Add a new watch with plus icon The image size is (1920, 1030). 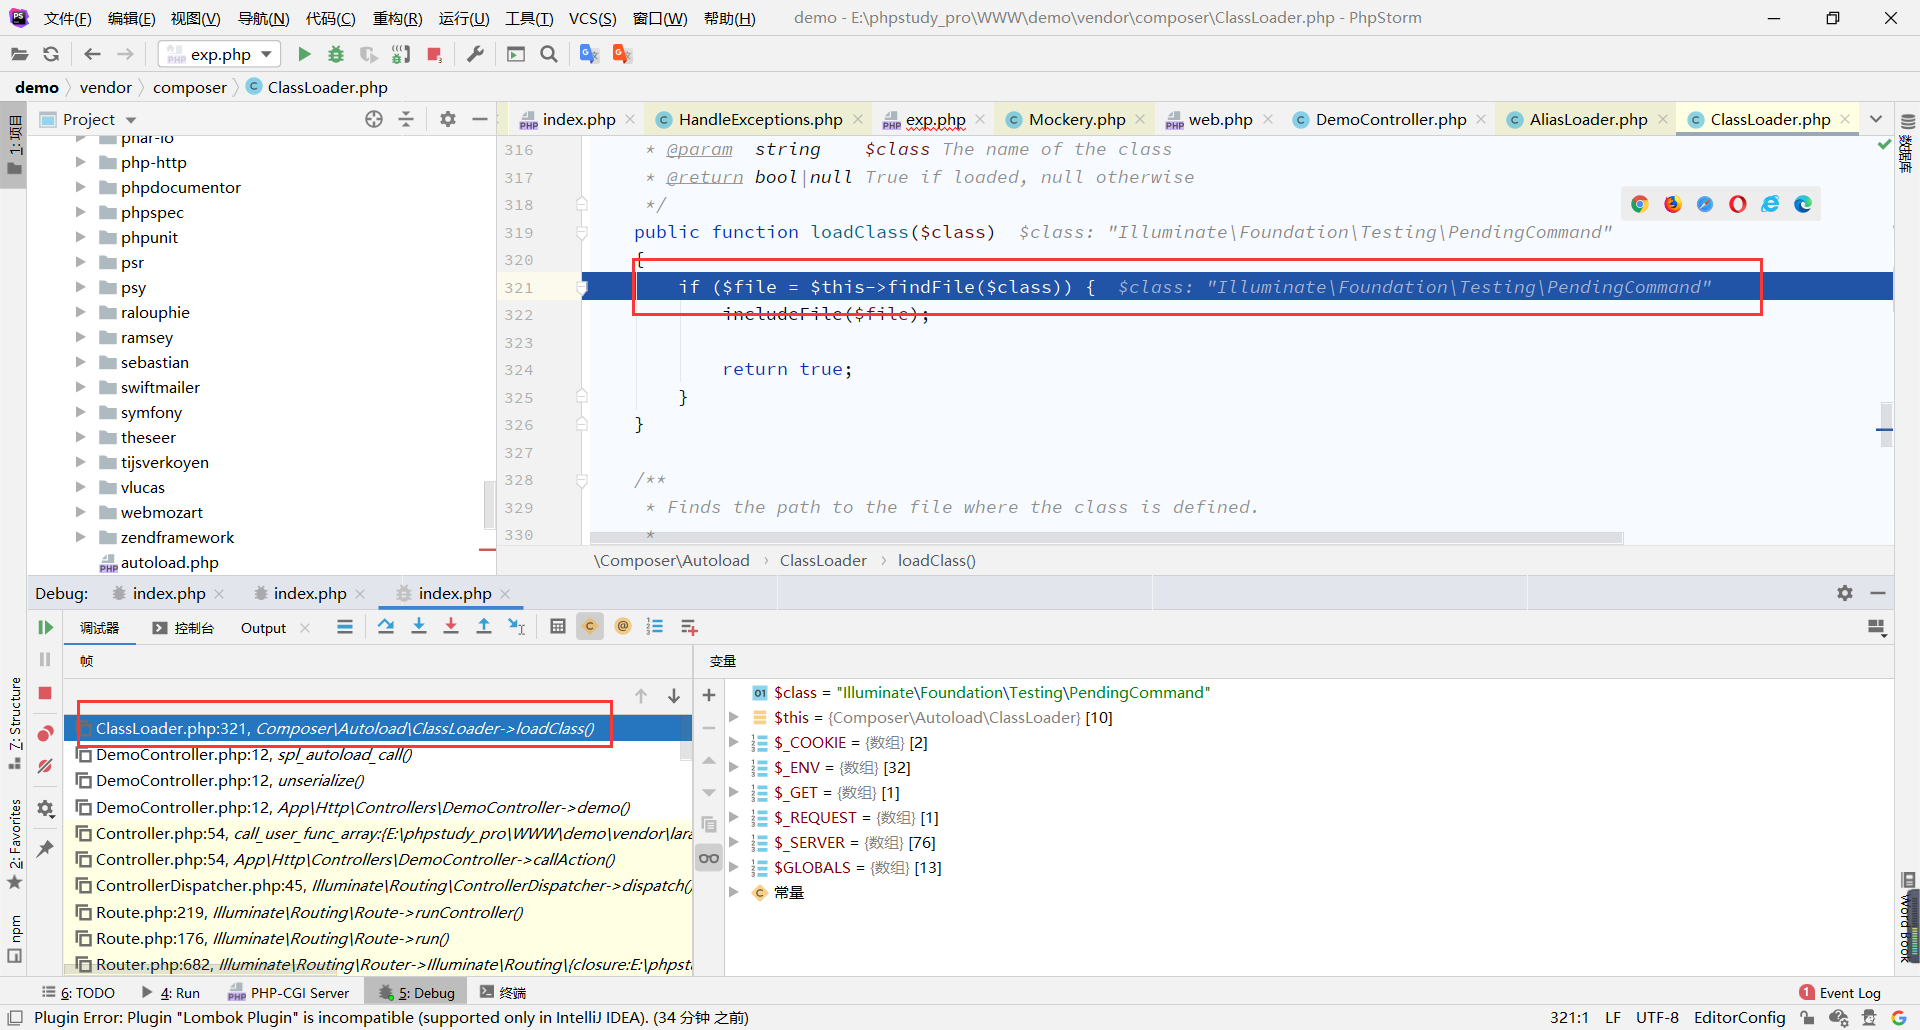(x=709, y=695)
